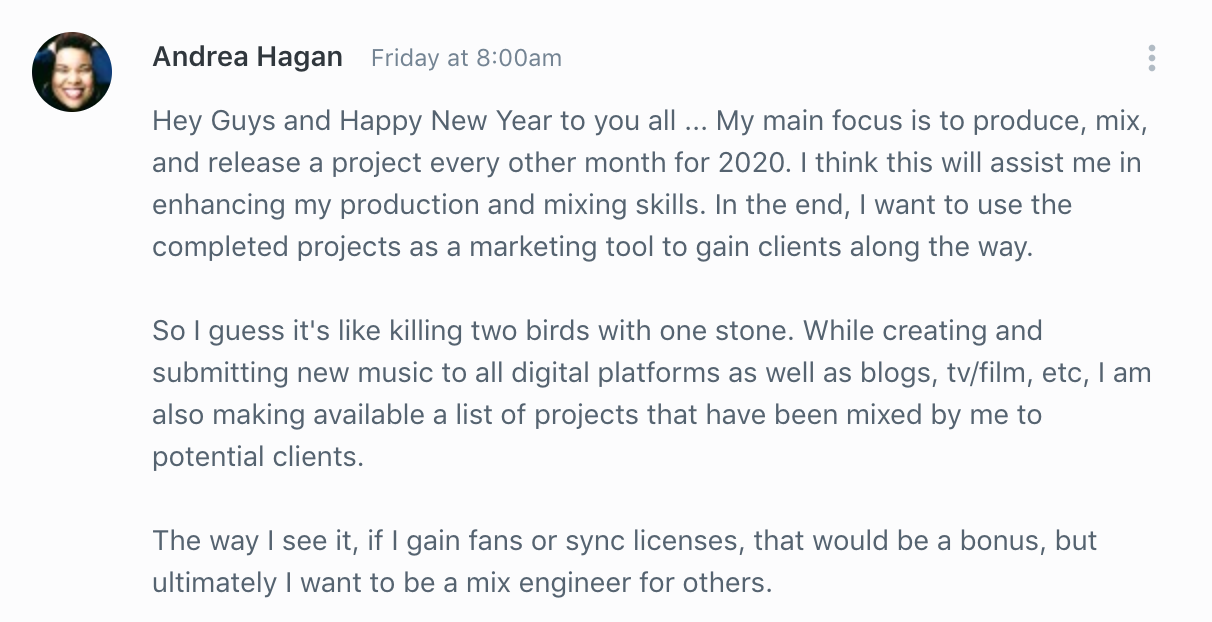Click the words 'every other month'
Image resolution: width=1212 pixels, height=622 pixels.
pyautogui.click(x=552, y=164)
